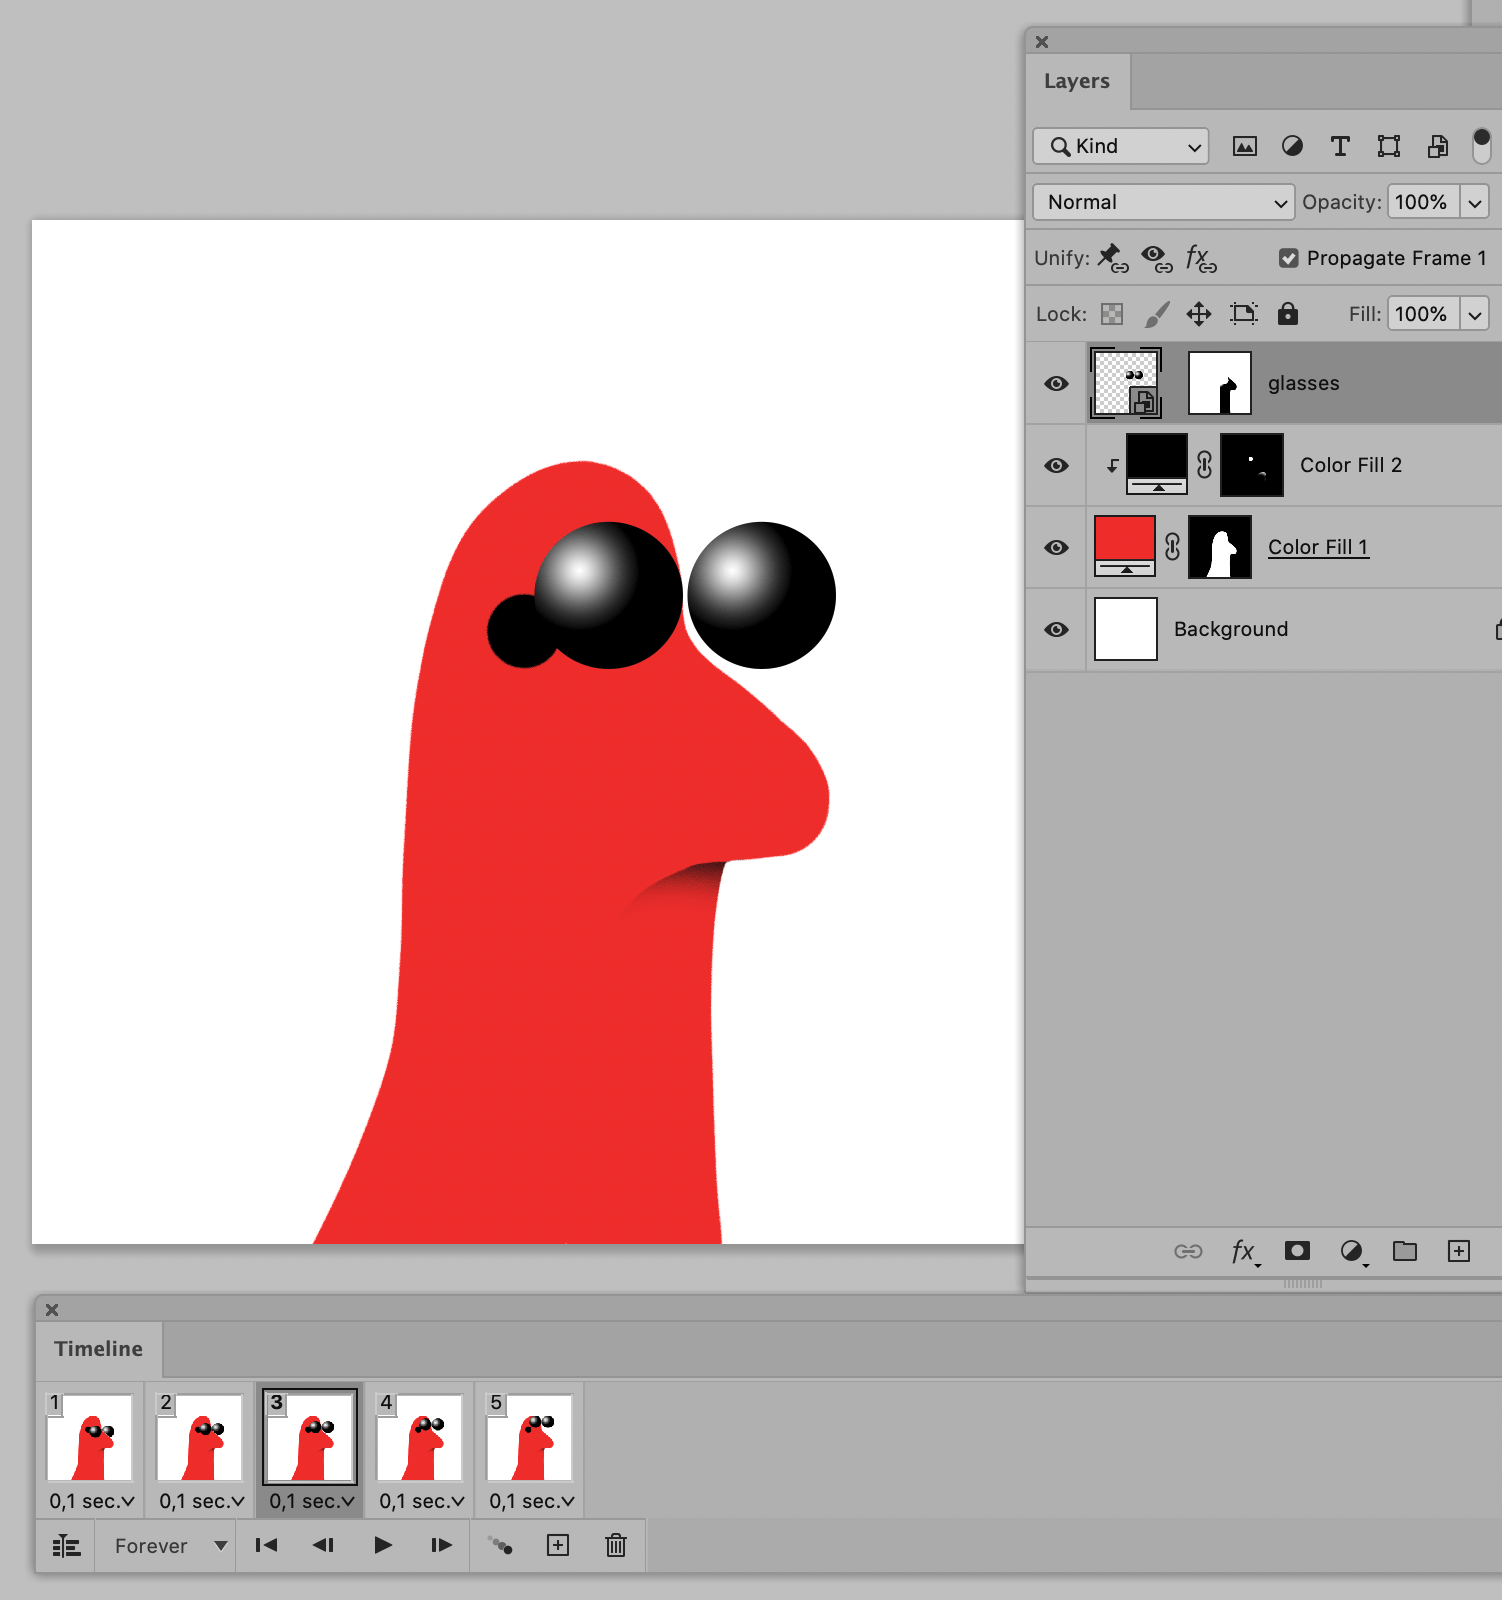Select animation frame 1 thumbnail
Image resolution: width=1502 pixels, height=1600 pixels.
coord(90,1436)
